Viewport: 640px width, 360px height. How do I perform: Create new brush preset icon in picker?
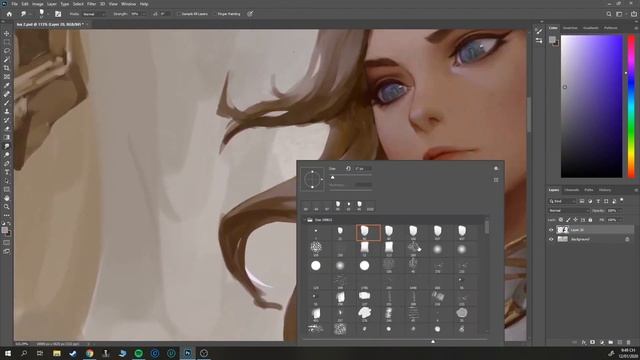coord(496,180)
